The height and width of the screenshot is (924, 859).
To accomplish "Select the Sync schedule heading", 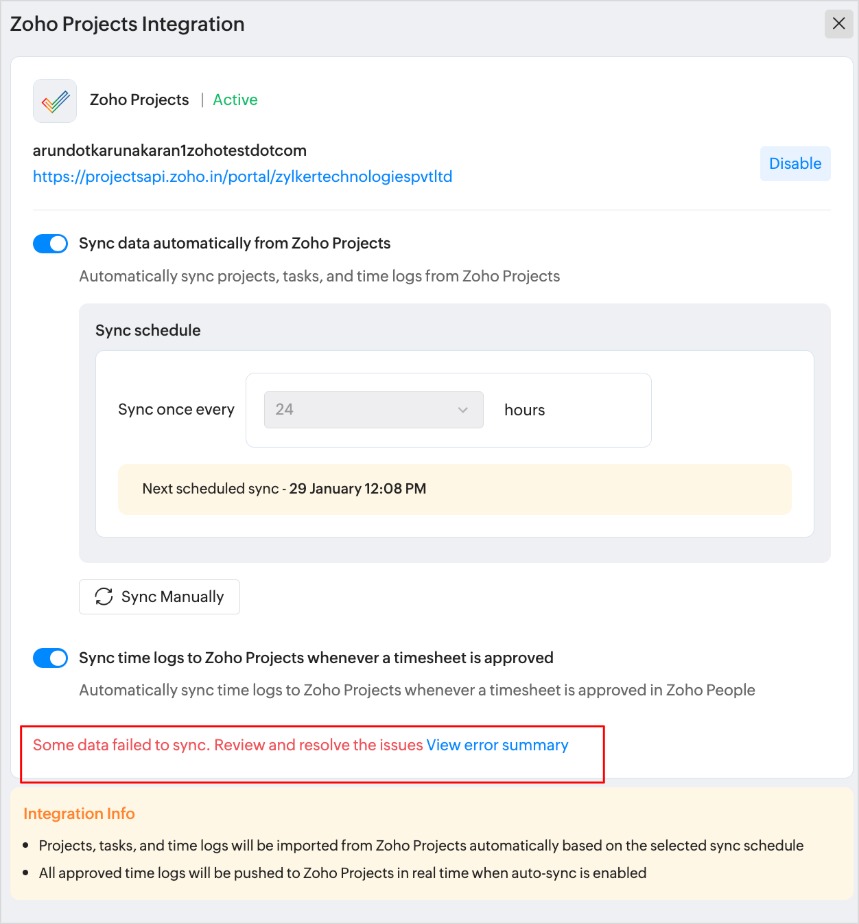I will click(148, 331).
